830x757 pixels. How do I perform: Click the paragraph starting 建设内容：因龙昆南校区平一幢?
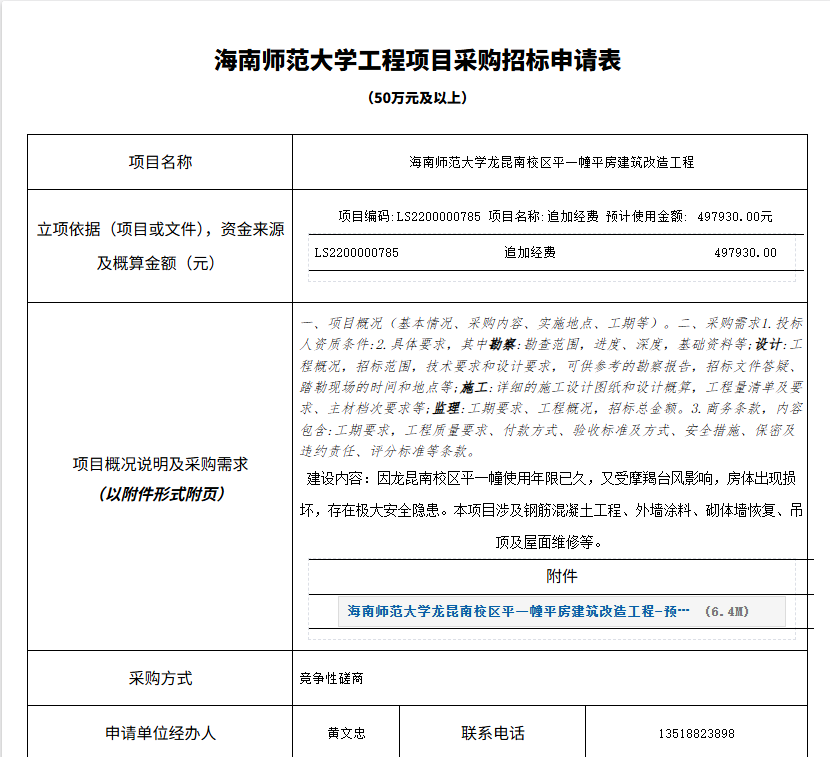pos(551,510)
